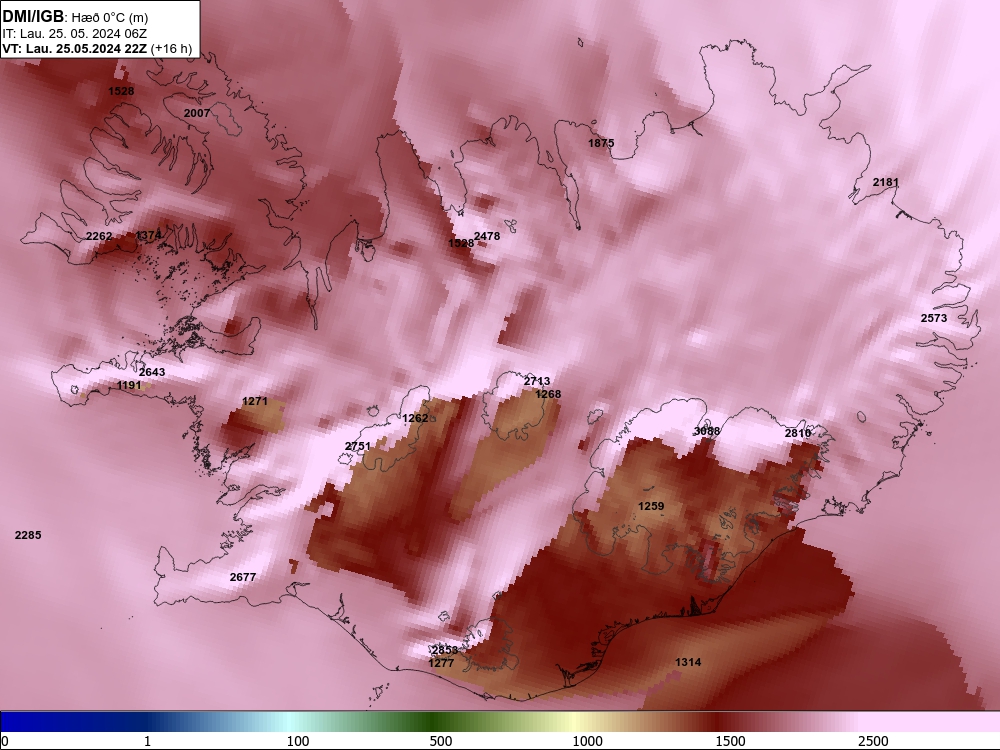Click the DMI/IGB title label
The image size is (1000, 750).
pyautogui.click(x=33, y=17)
